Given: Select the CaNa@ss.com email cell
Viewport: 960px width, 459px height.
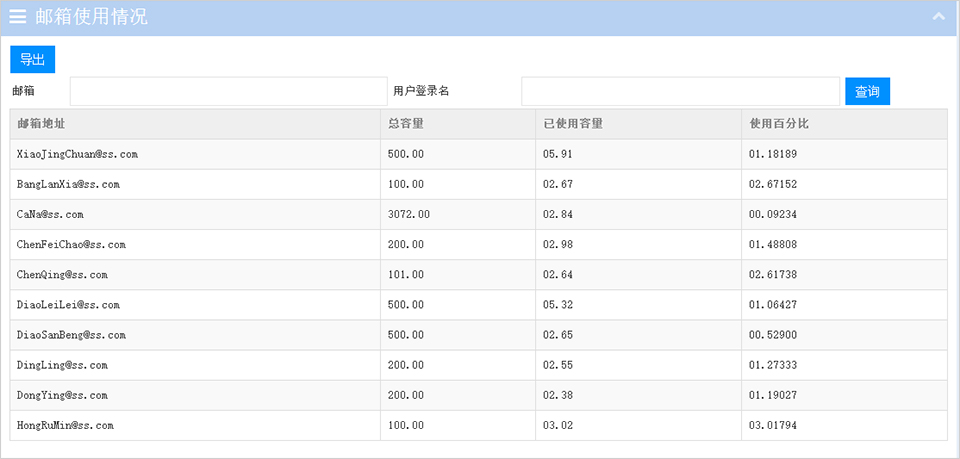Looking at the screenshot, I should click(x=195, y=215).
